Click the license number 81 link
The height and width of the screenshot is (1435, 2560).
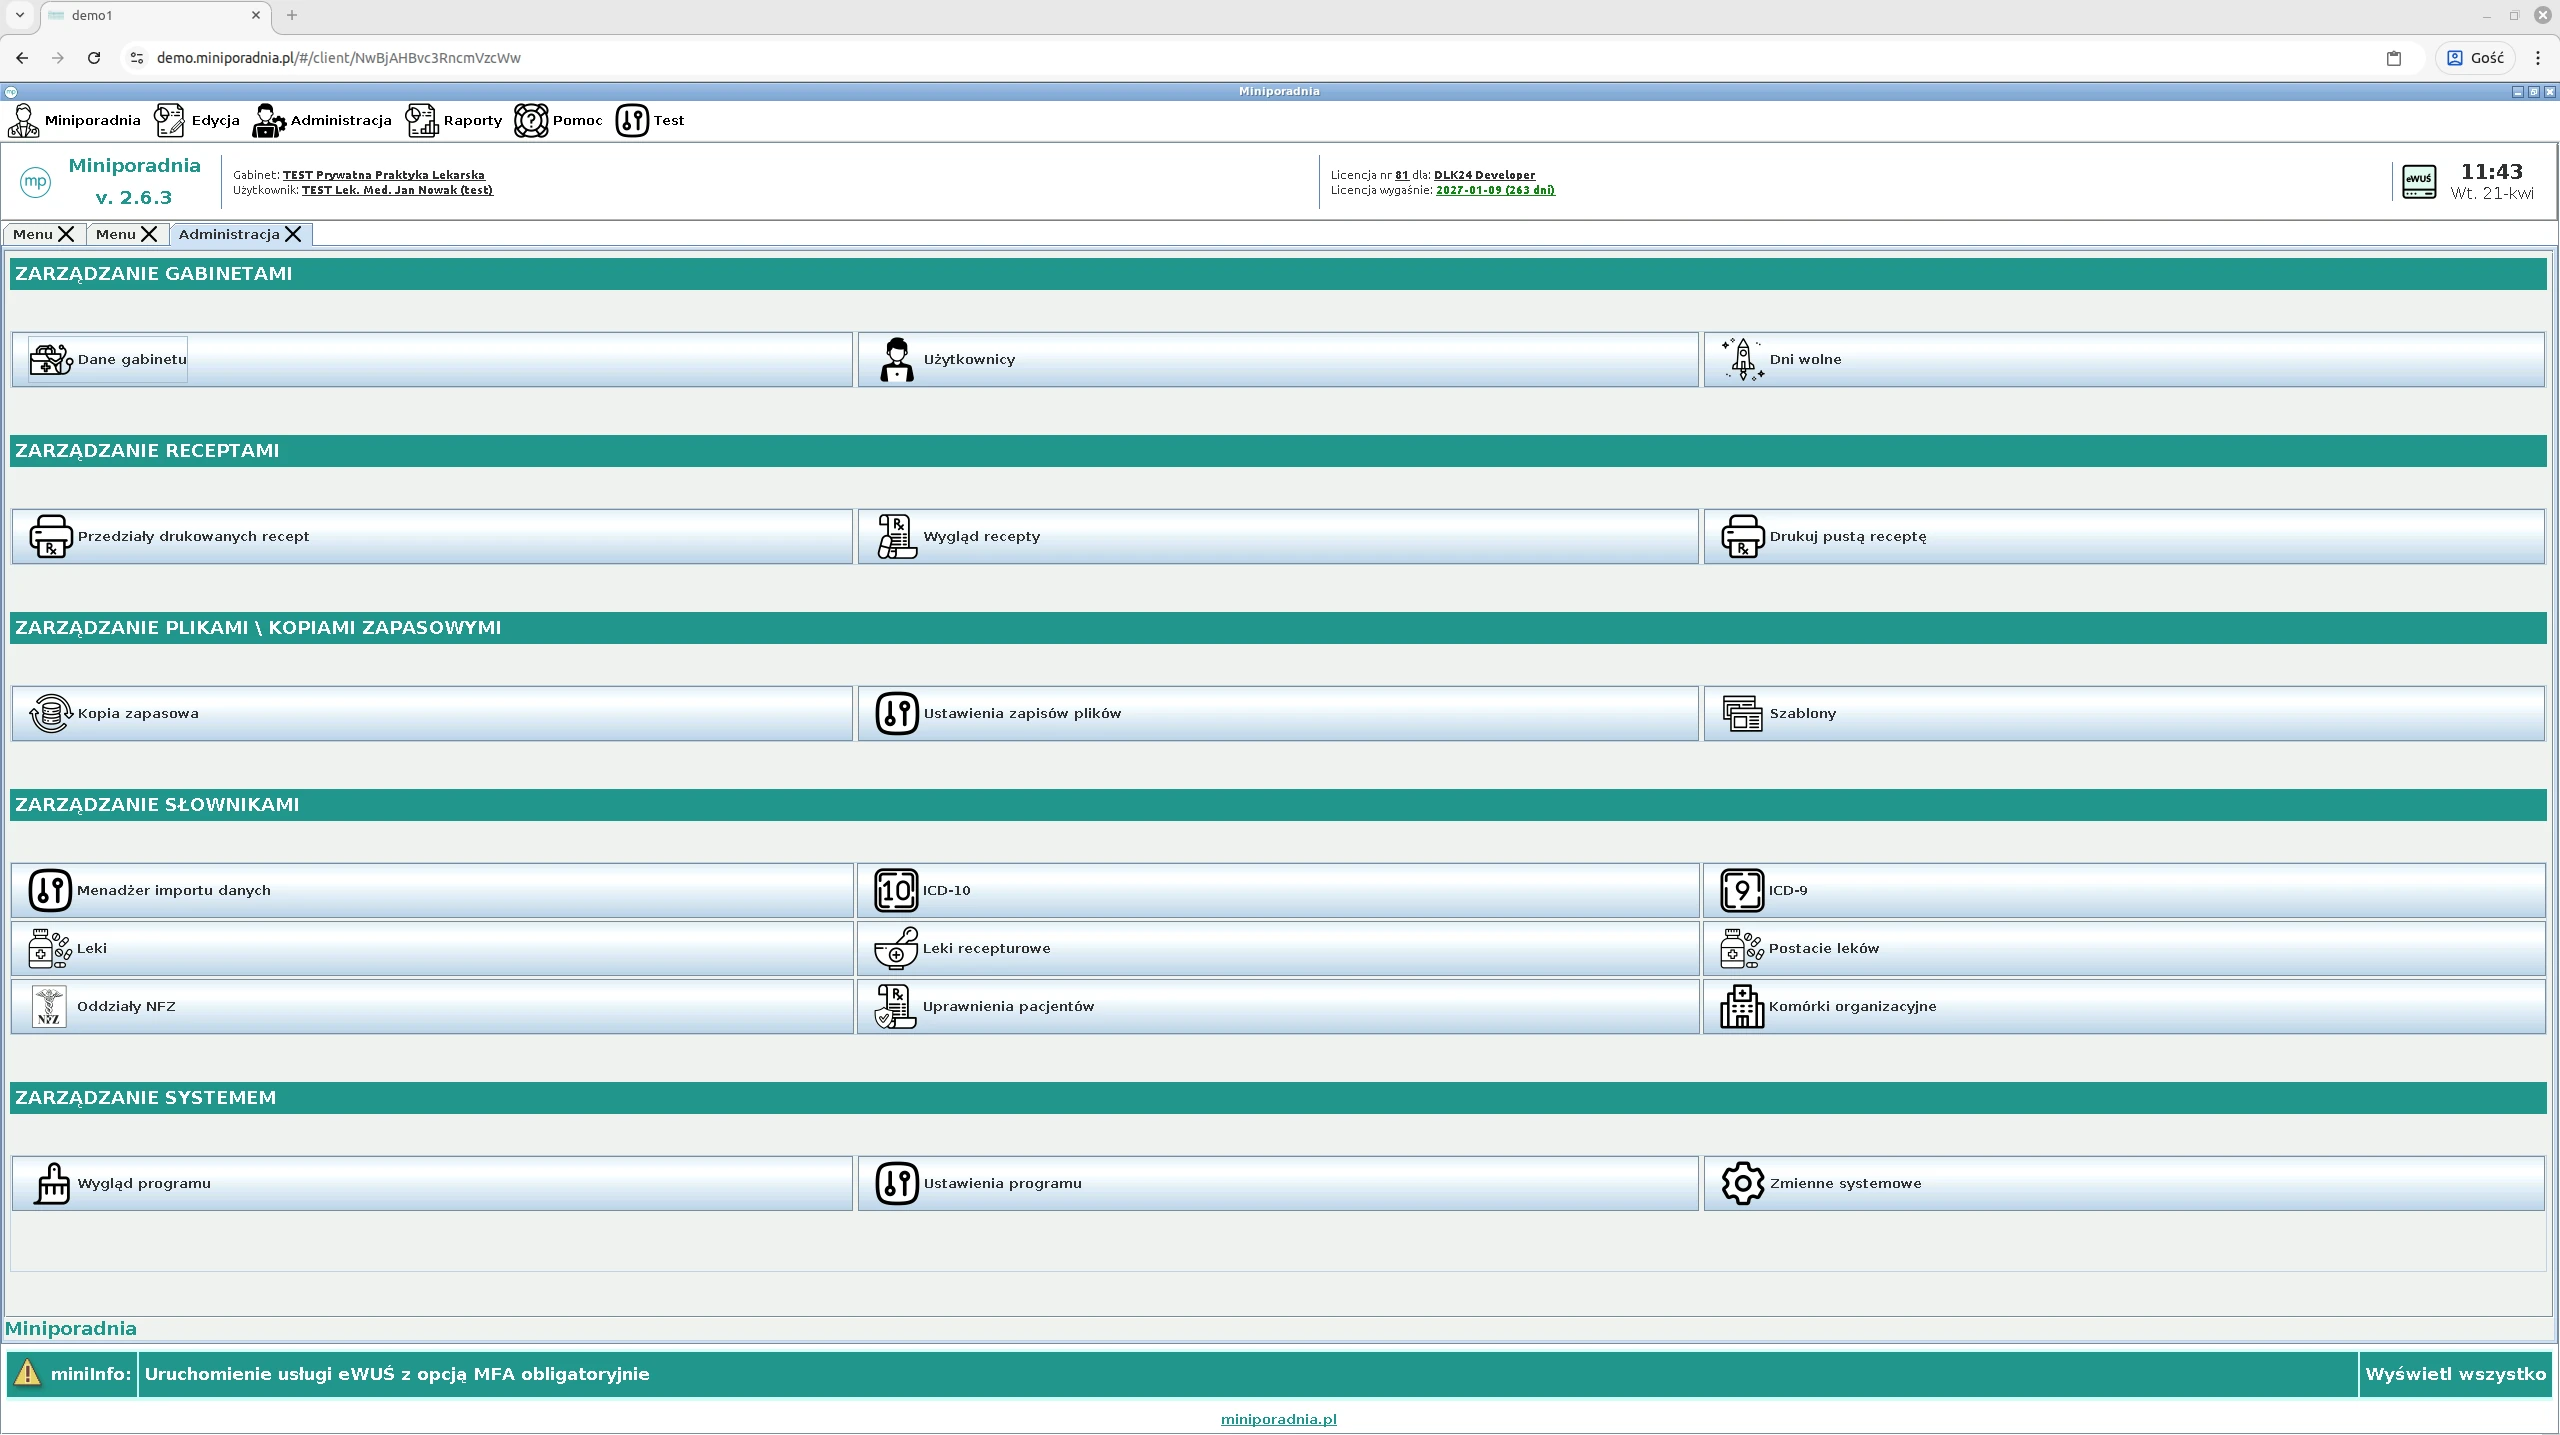(1401, 175)
